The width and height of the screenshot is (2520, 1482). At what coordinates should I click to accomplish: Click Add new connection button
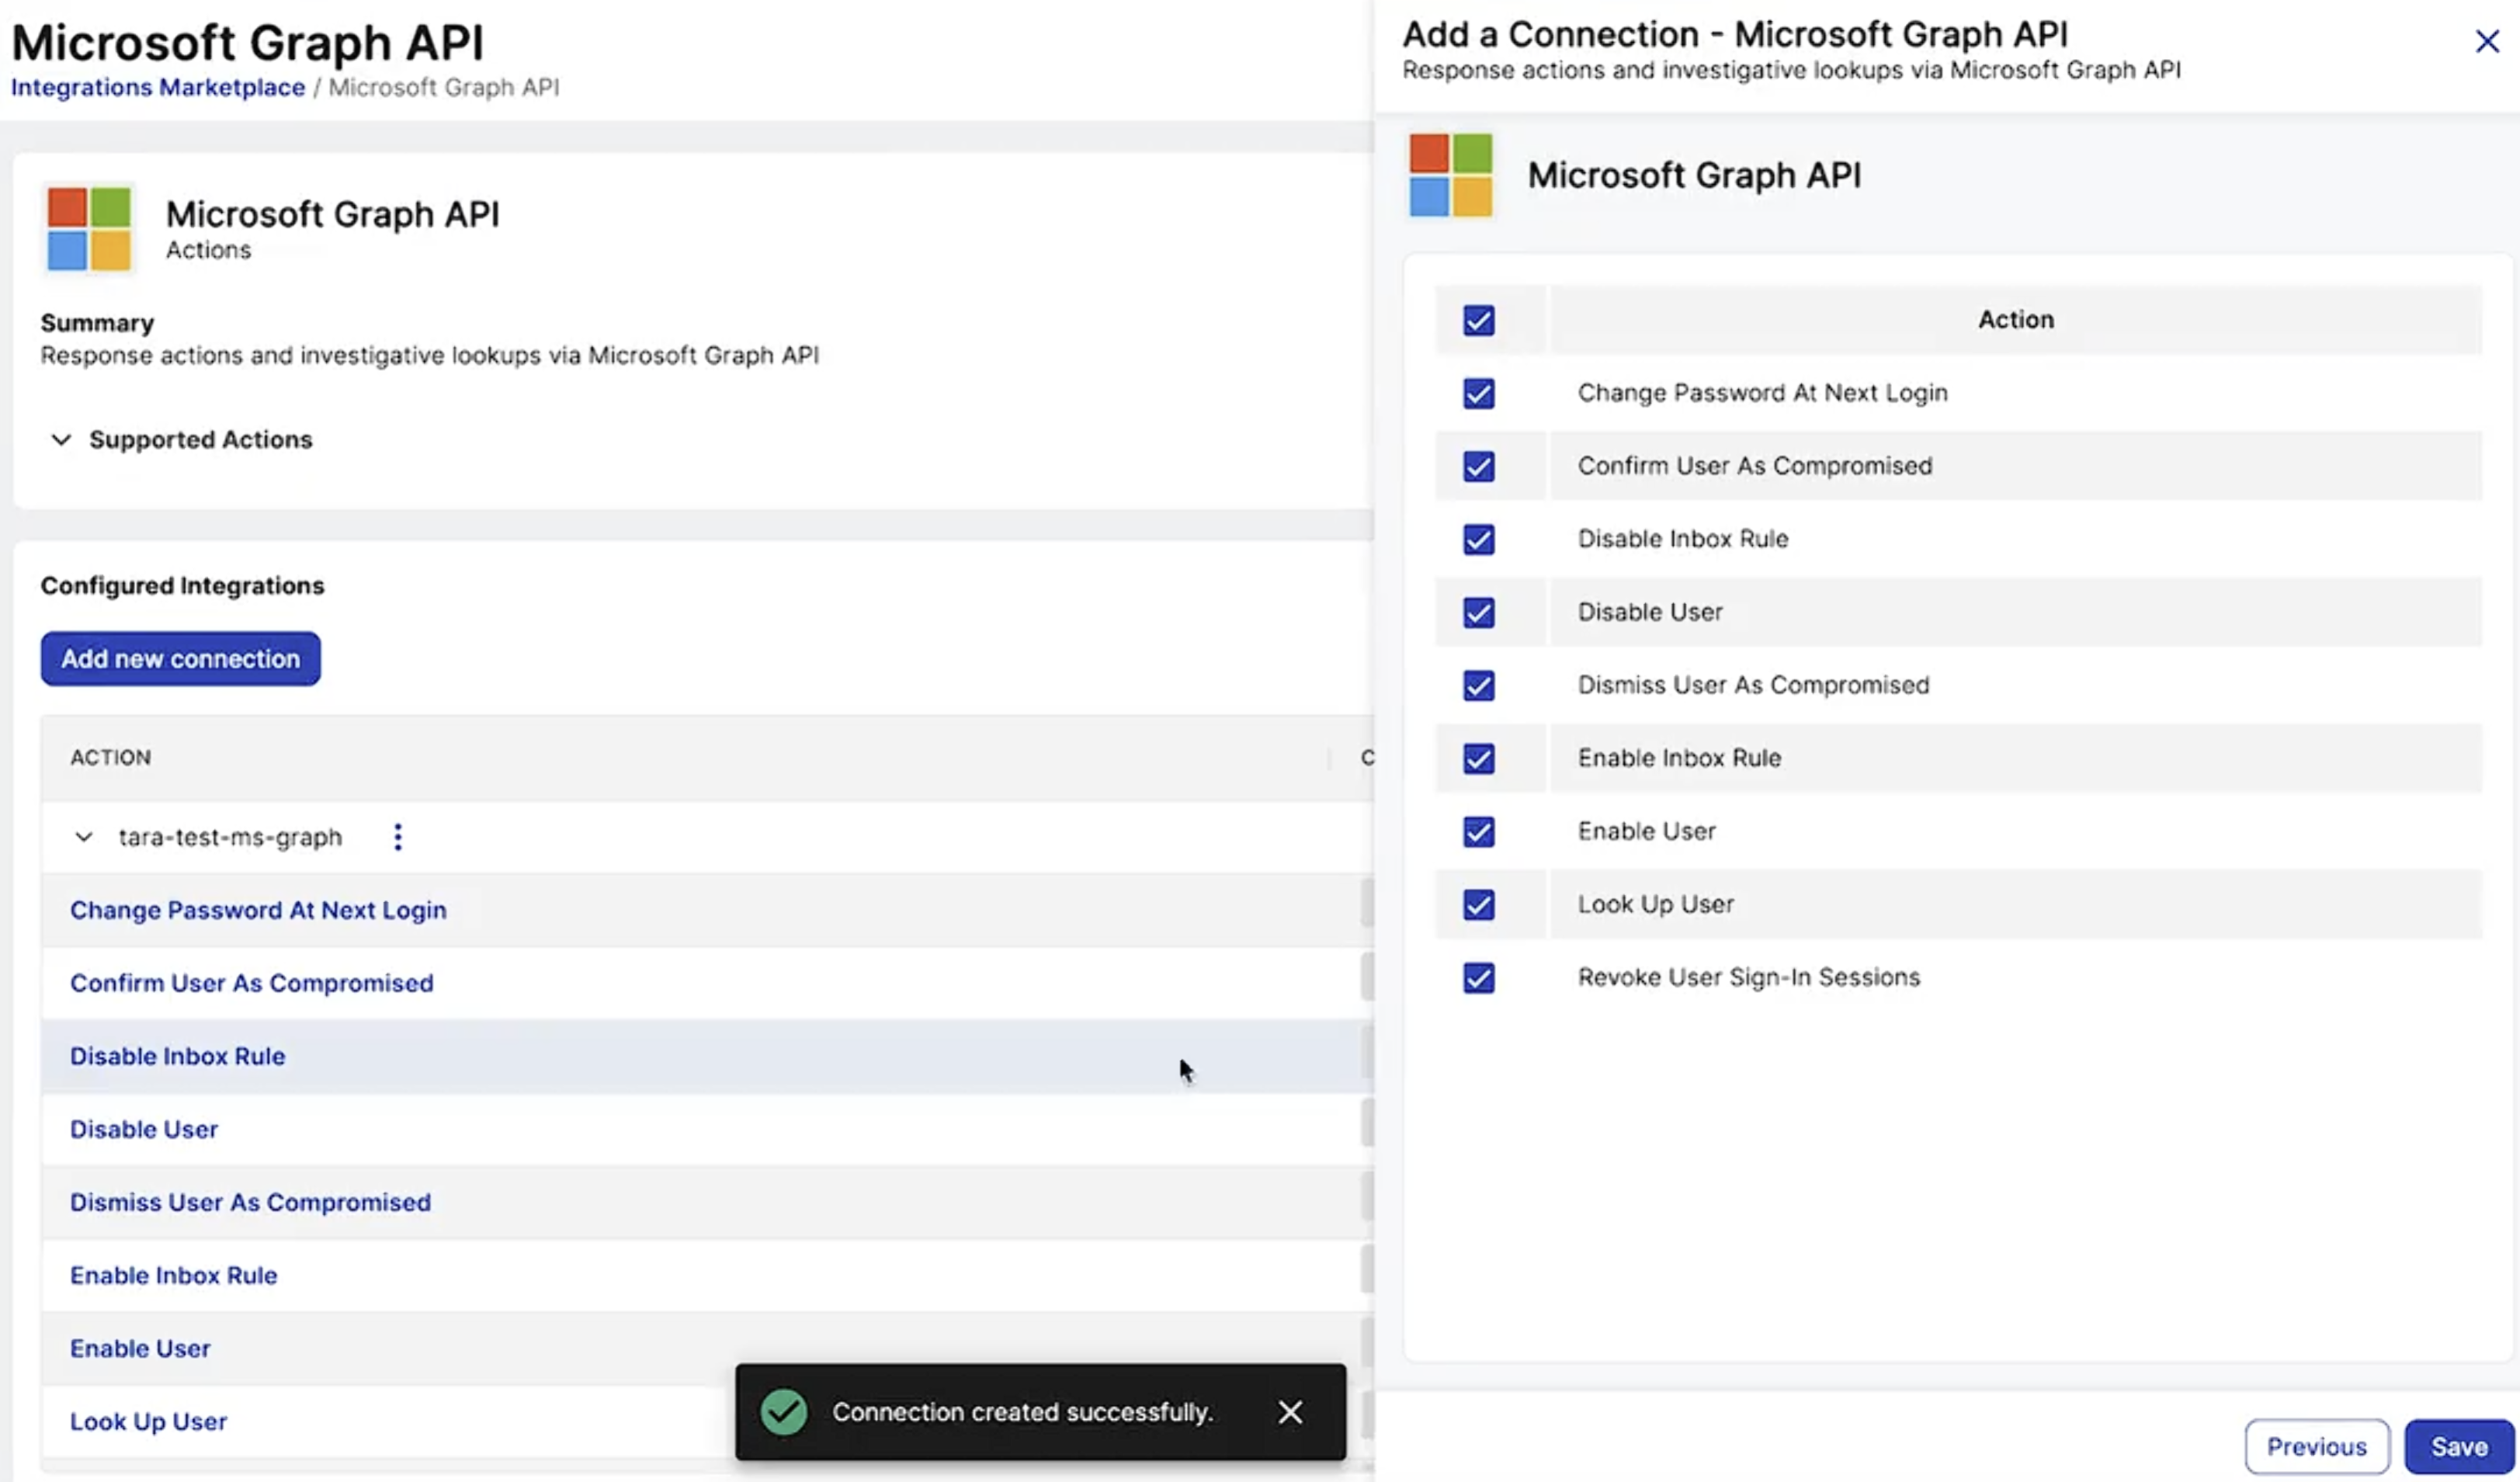pyautogui.click(x=180, y=658)
